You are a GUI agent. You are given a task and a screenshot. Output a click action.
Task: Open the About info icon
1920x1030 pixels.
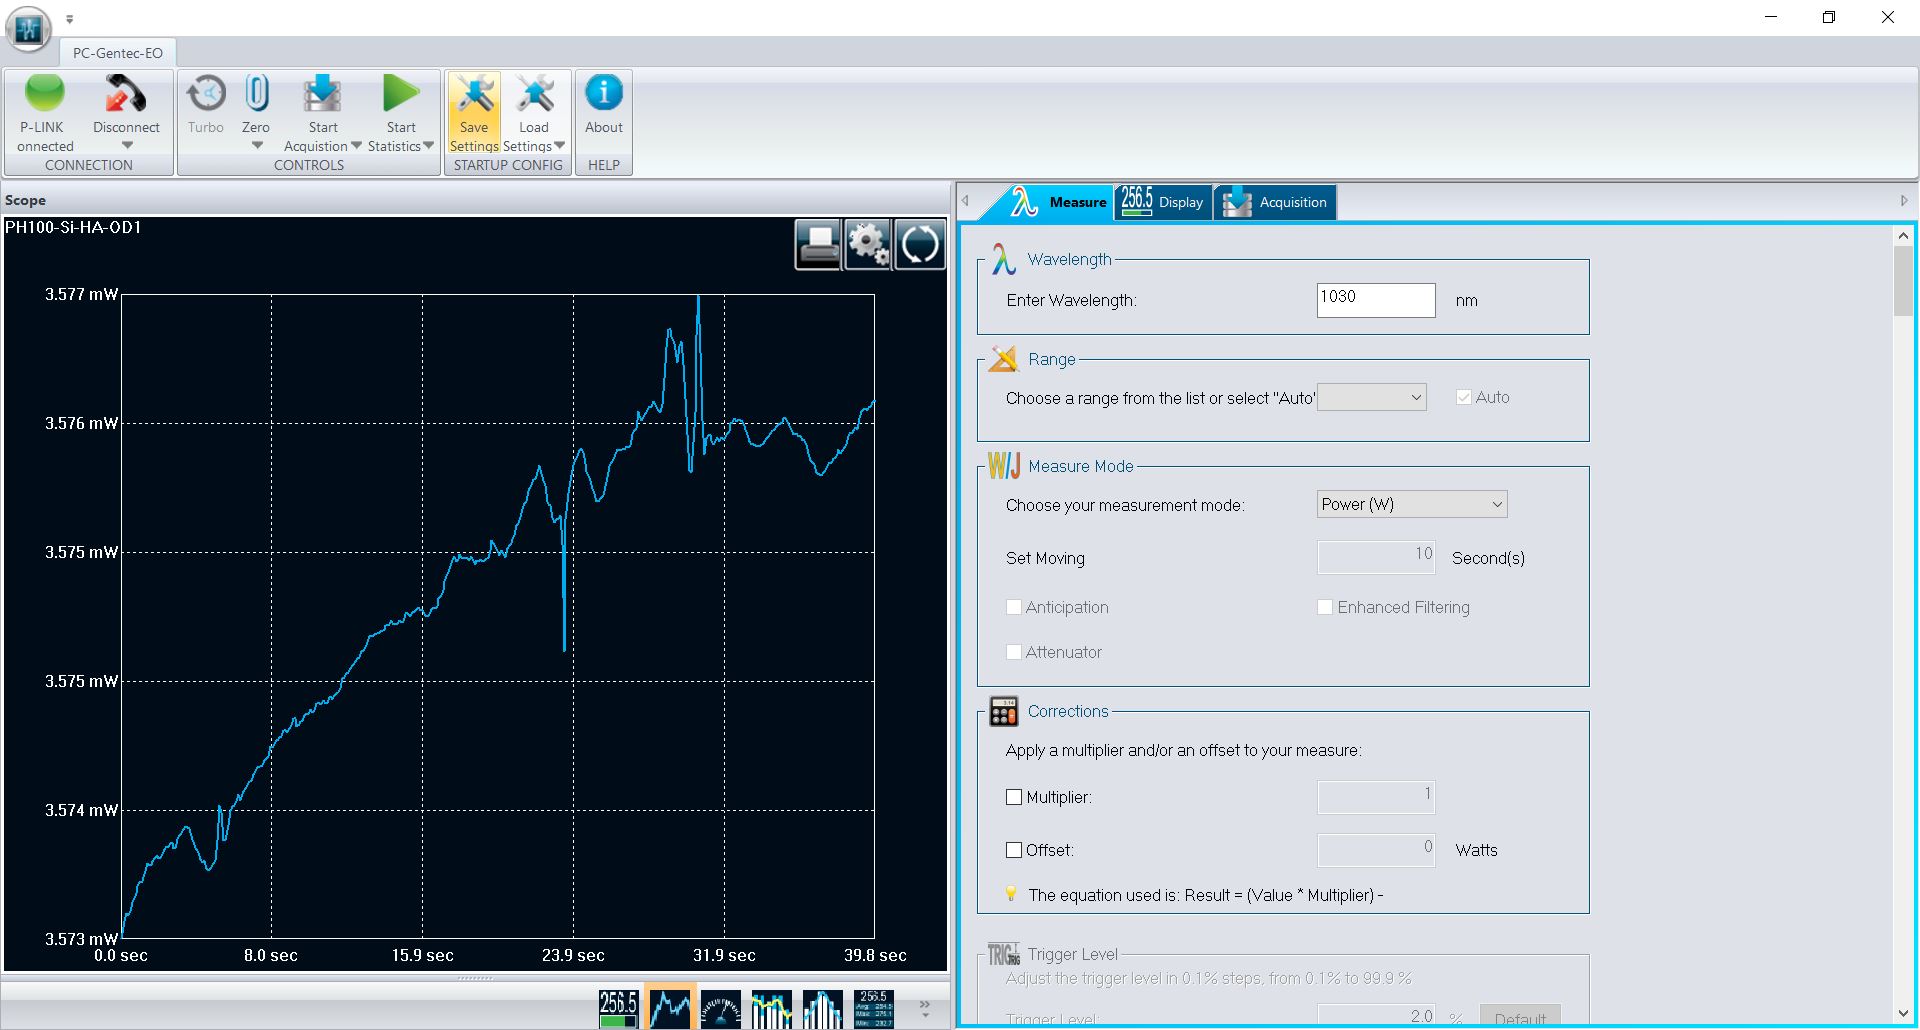[x=603, y=95]
